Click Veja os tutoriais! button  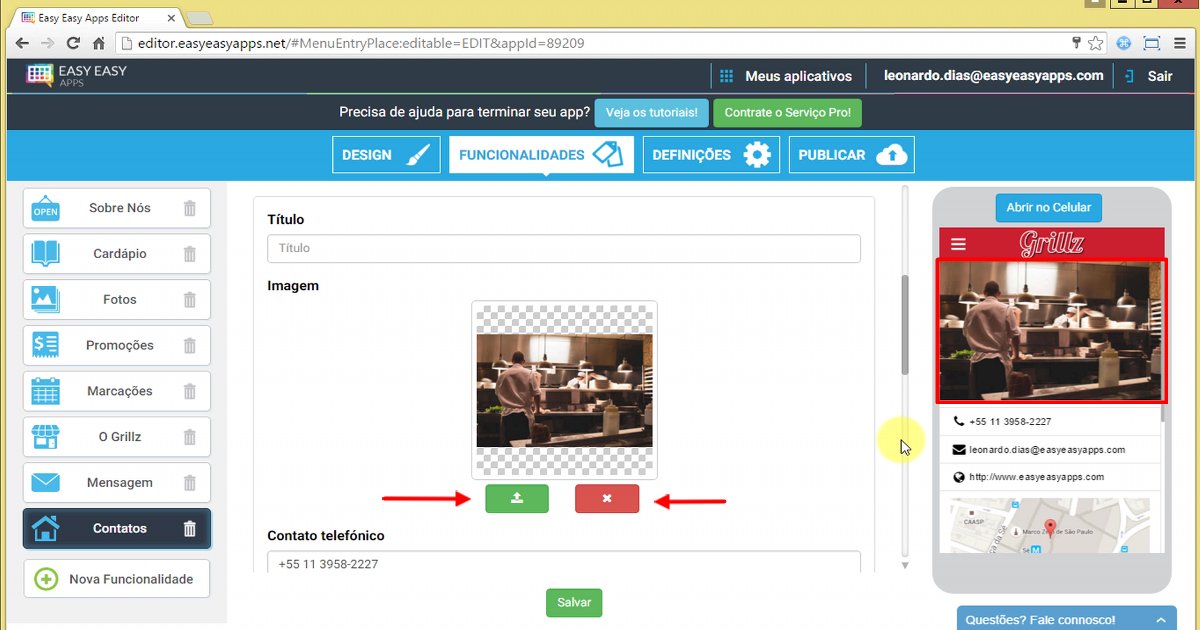tap(651, 113)
